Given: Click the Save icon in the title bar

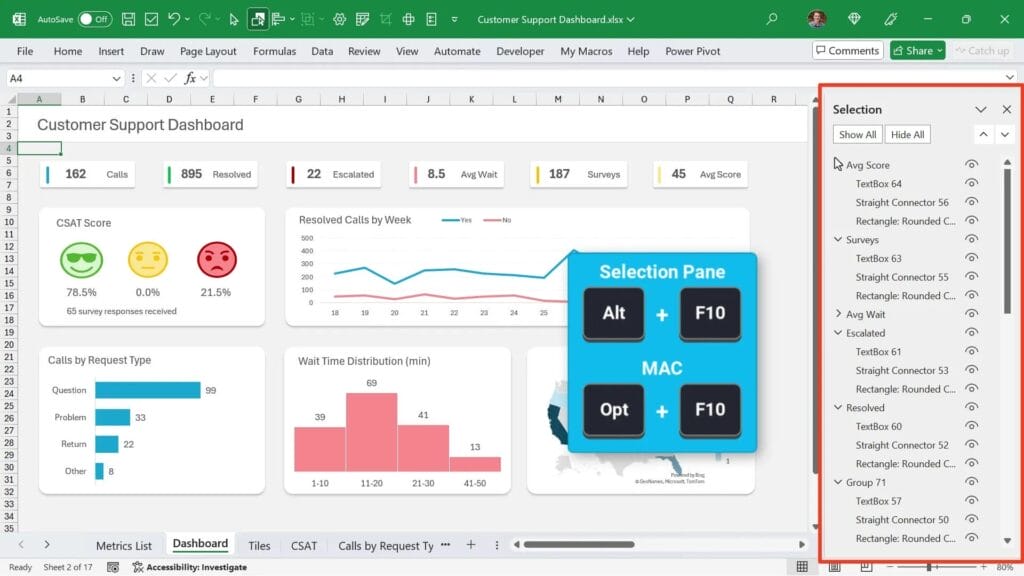Looking at the screenshot, I should 128,19.
